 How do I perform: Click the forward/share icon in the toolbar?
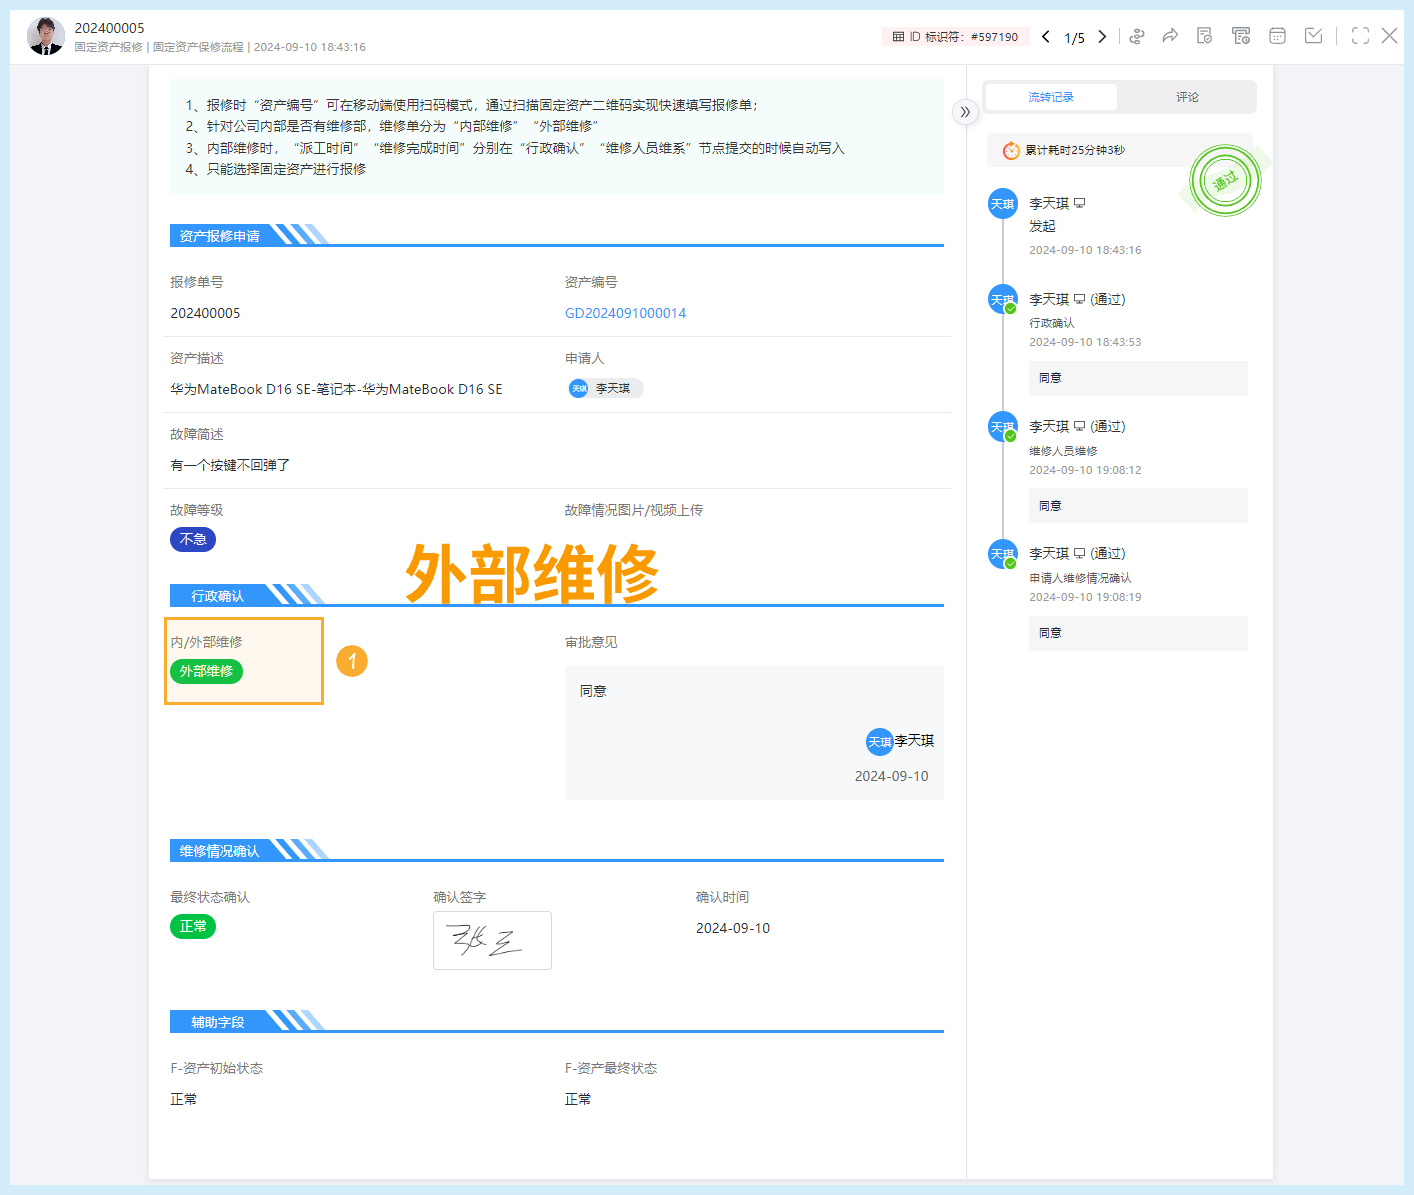[x=1170, y=35]
